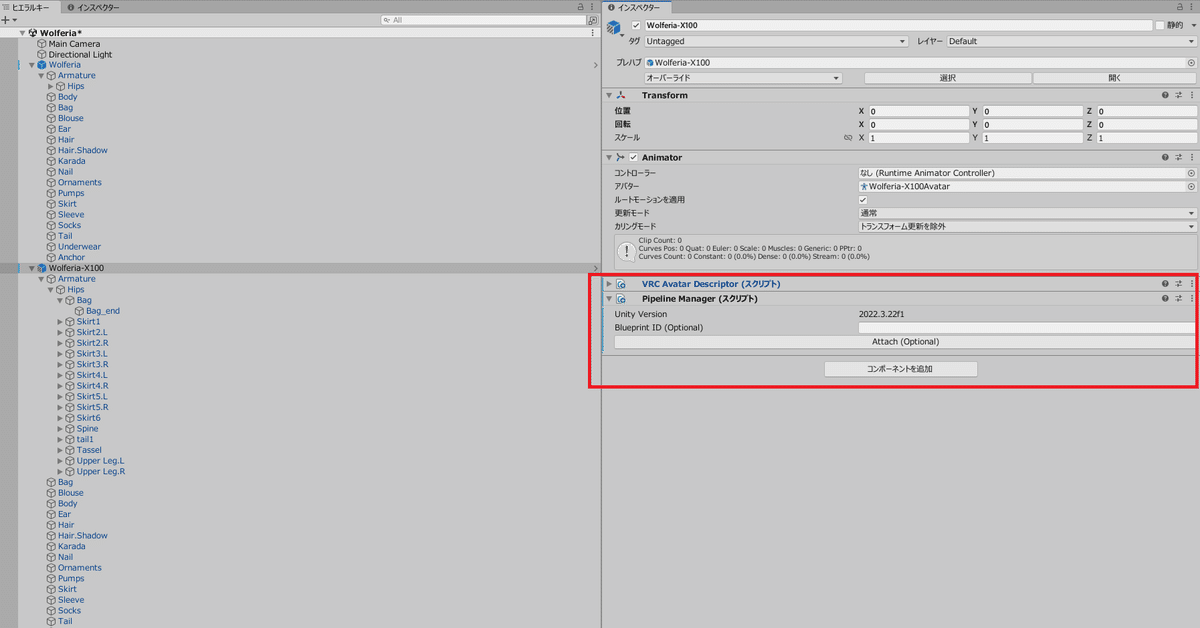Open the Hierarchy panel three-dot menu
The width and height of the screenshot is (1200, 628).
(592, 7)
